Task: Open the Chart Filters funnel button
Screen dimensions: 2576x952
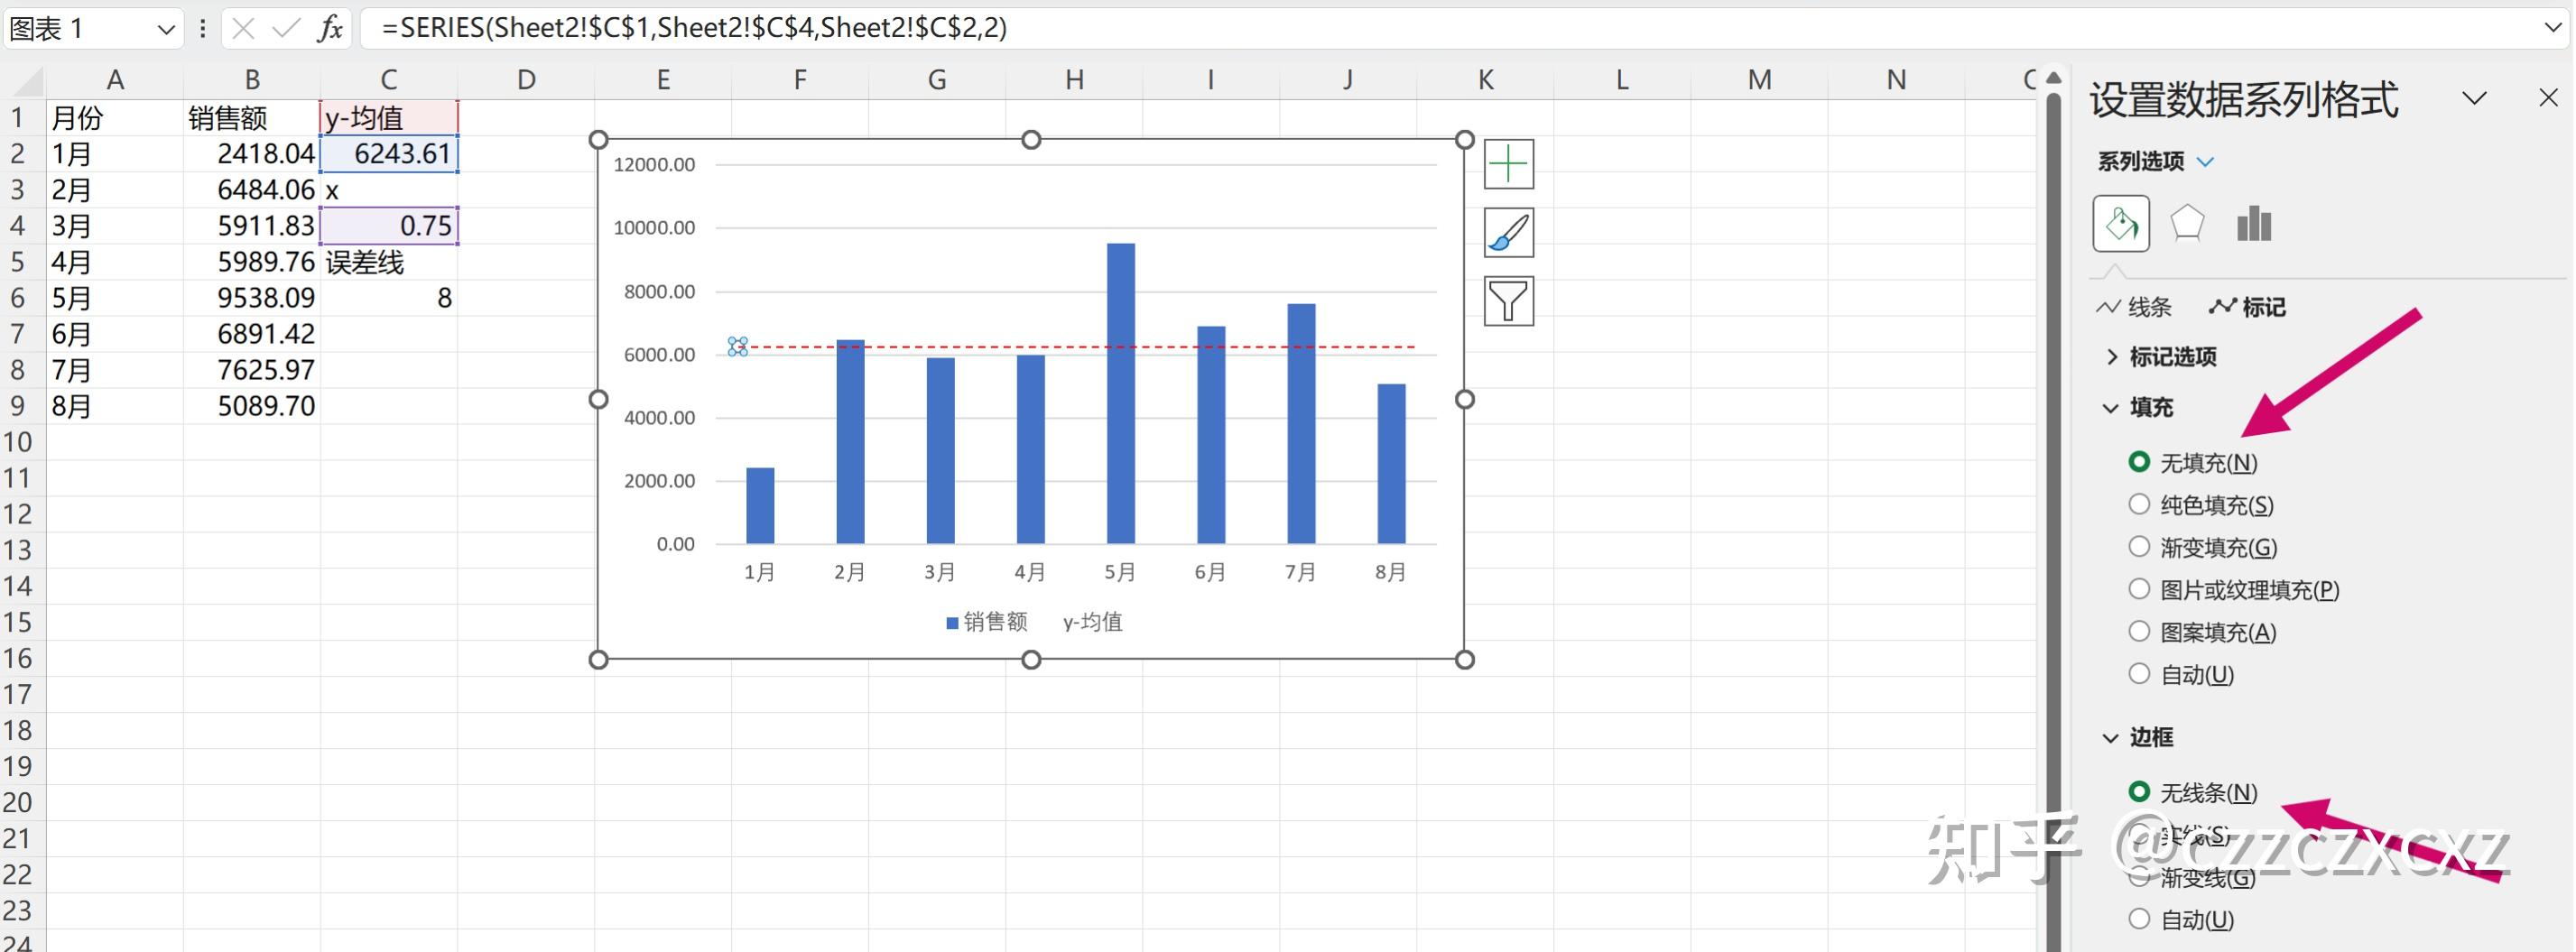Action: point(1508,301)
